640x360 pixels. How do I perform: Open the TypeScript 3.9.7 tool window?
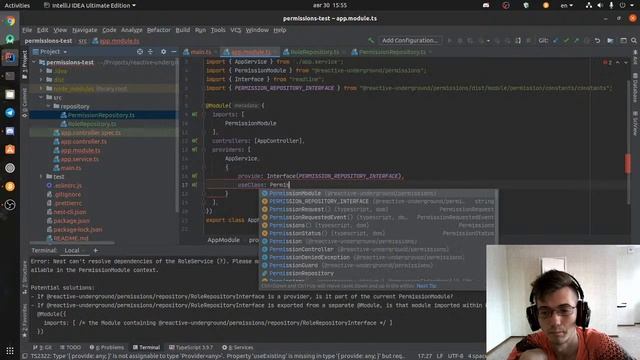[191, 347]
